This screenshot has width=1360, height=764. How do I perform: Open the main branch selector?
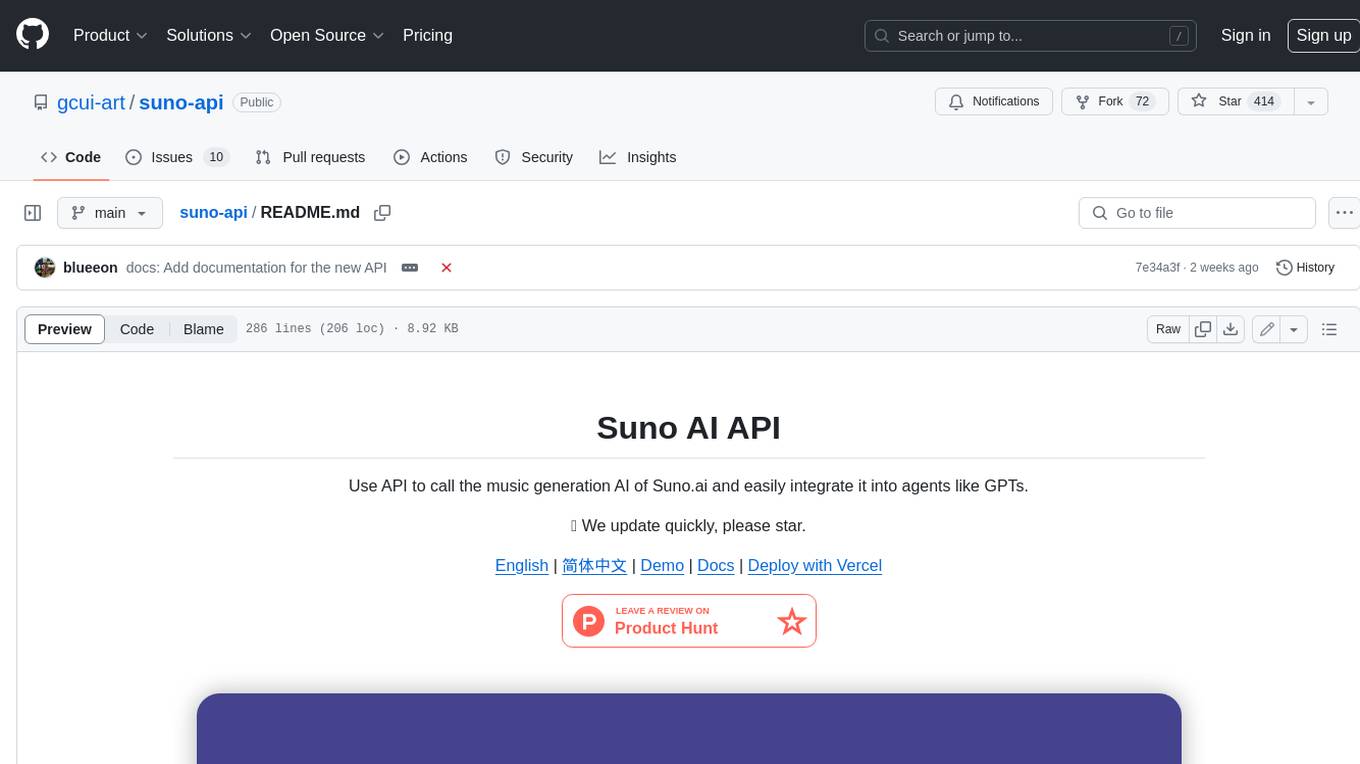[109, 213]
